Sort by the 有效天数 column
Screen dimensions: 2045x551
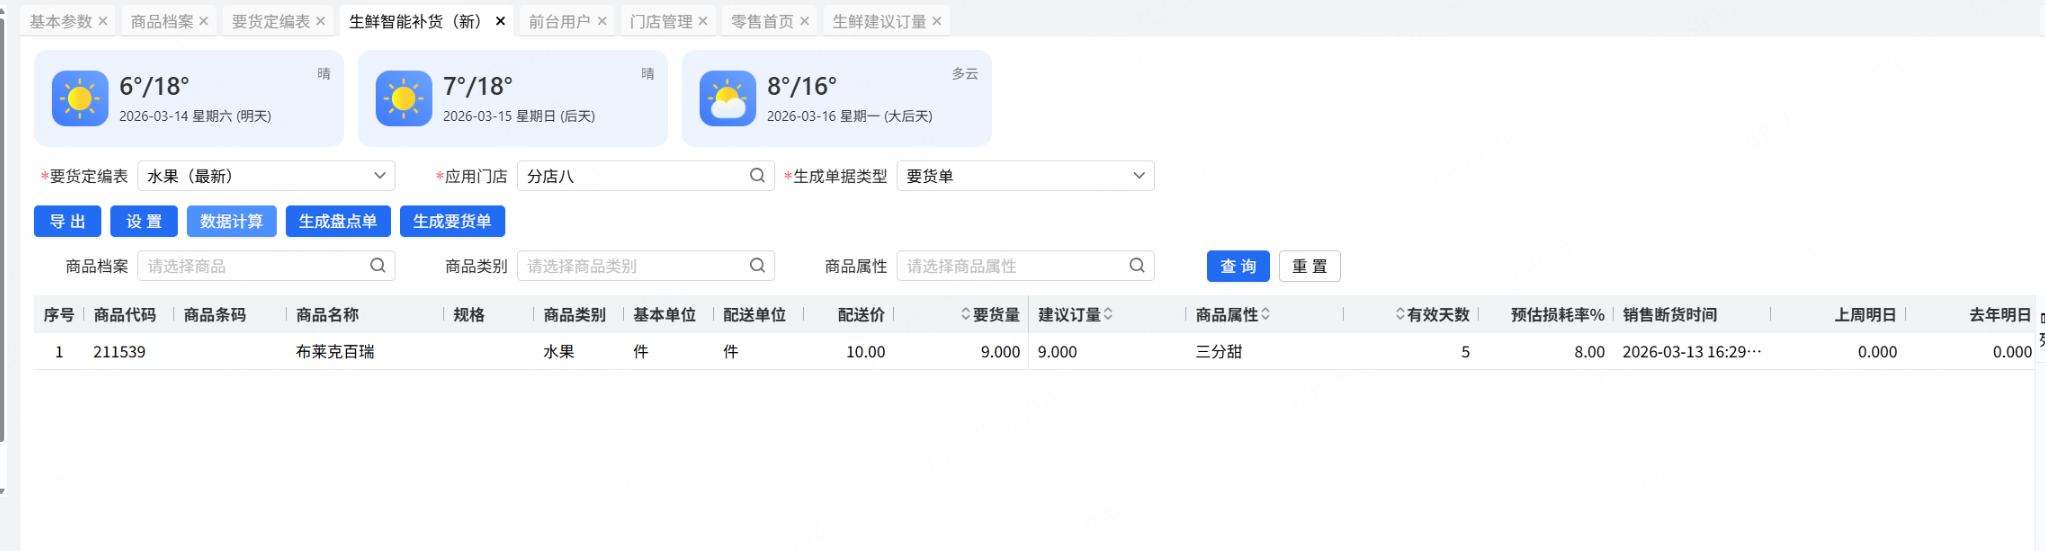[x=1400, y=315]
